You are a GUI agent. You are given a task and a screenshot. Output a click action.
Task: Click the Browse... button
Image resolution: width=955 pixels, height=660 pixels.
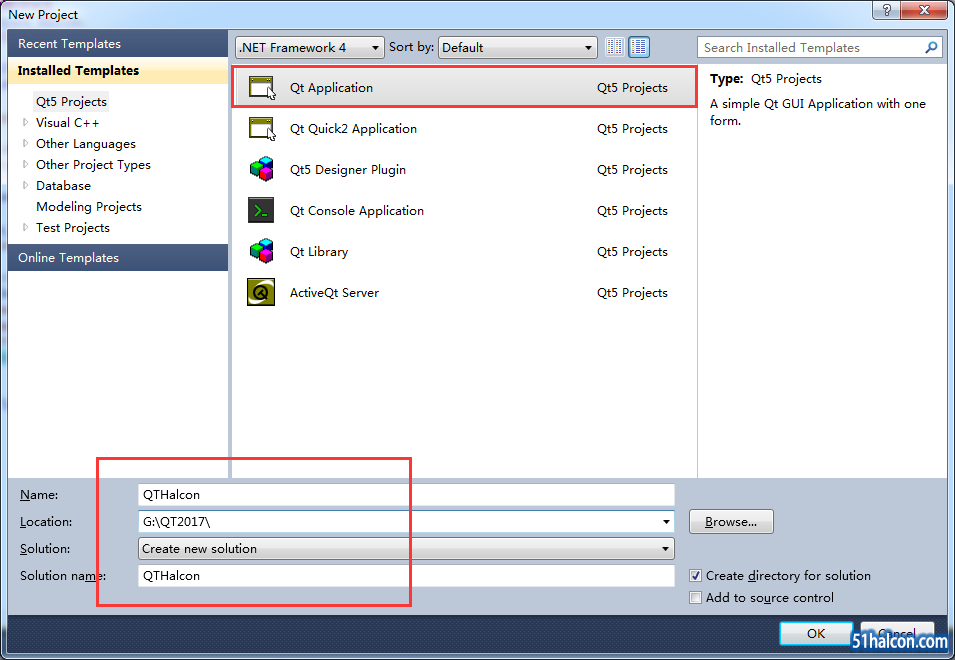click(x=731, y=521)
